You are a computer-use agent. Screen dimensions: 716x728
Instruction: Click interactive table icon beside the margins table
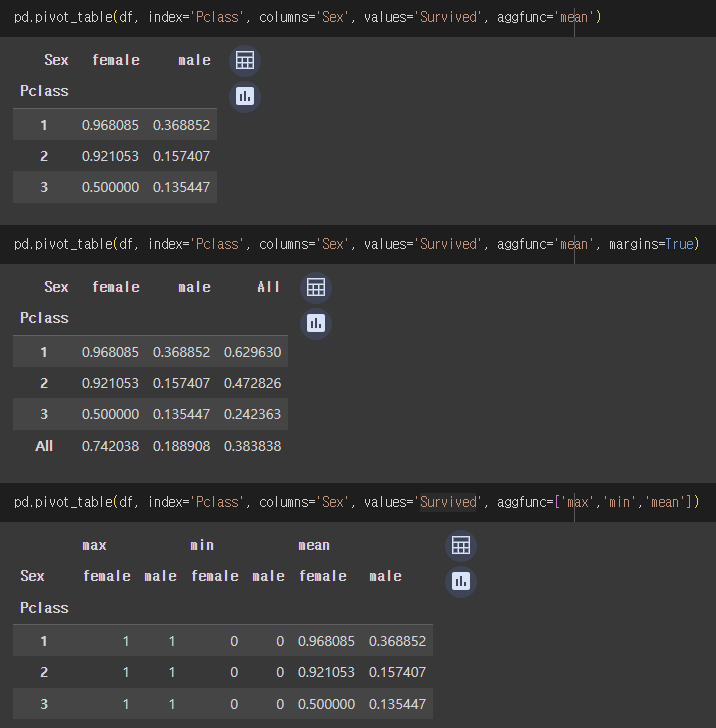pyautogui.click(x=316, y=287)
